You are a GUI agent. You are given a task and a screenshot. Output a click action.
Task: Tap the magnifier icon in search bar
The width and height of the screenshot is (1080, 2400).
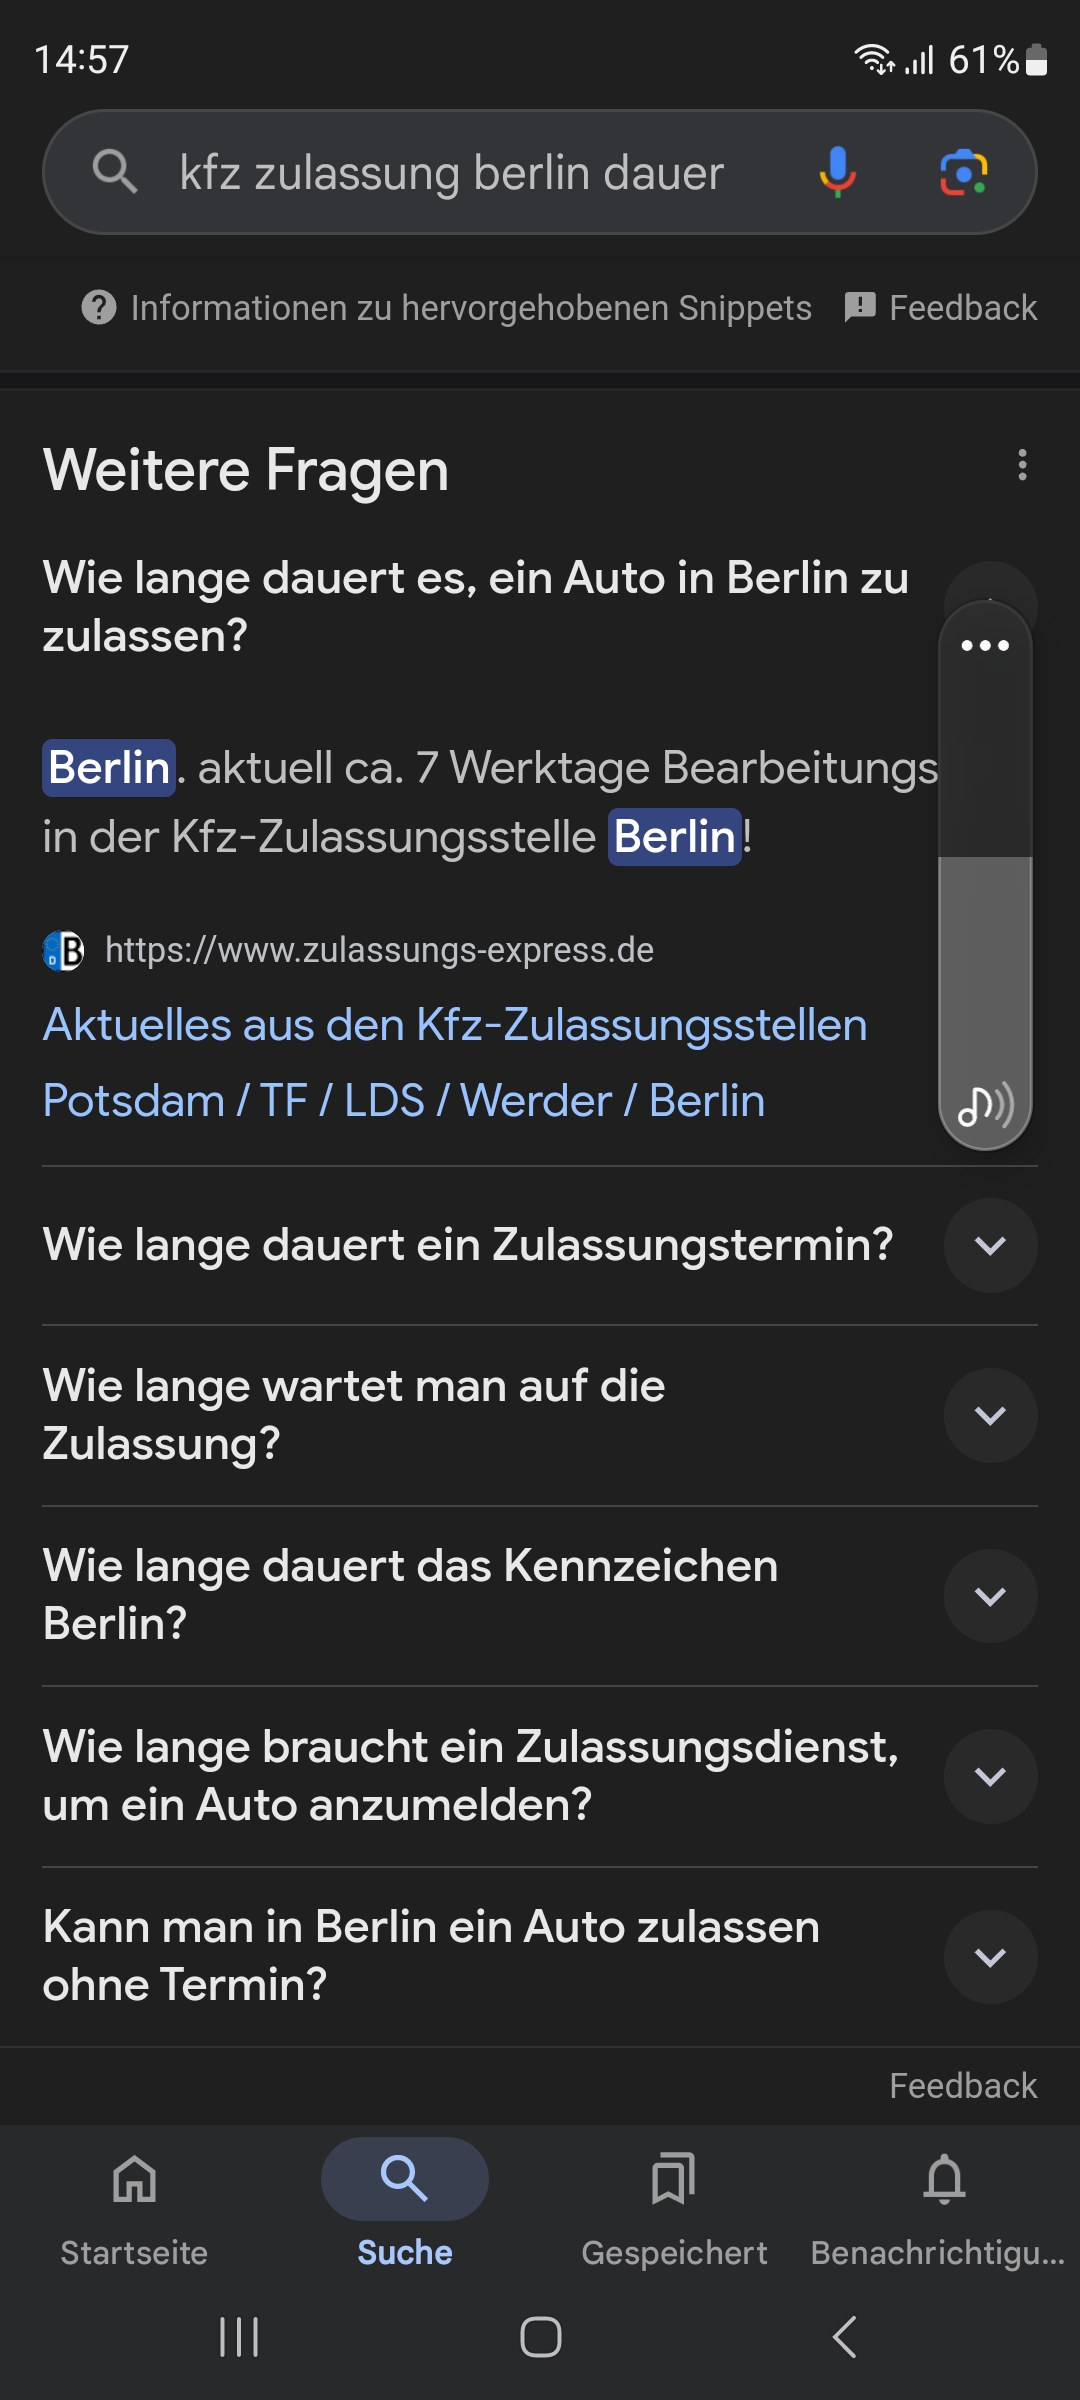[x=114, y=172]
